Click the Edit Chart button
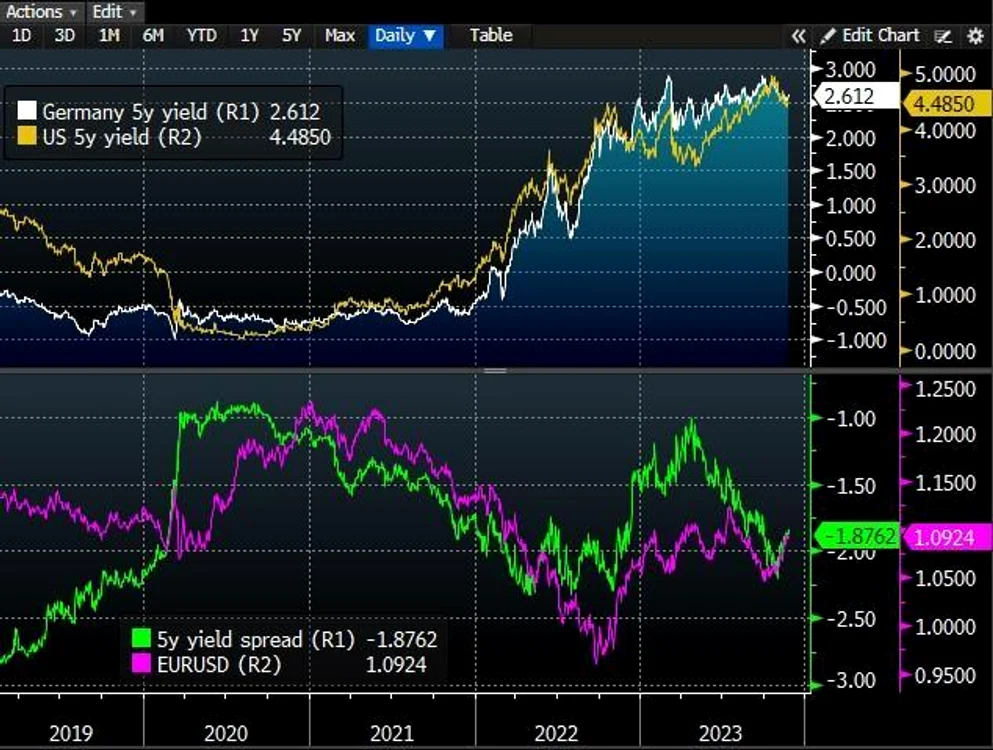 (x=870, y=35)
